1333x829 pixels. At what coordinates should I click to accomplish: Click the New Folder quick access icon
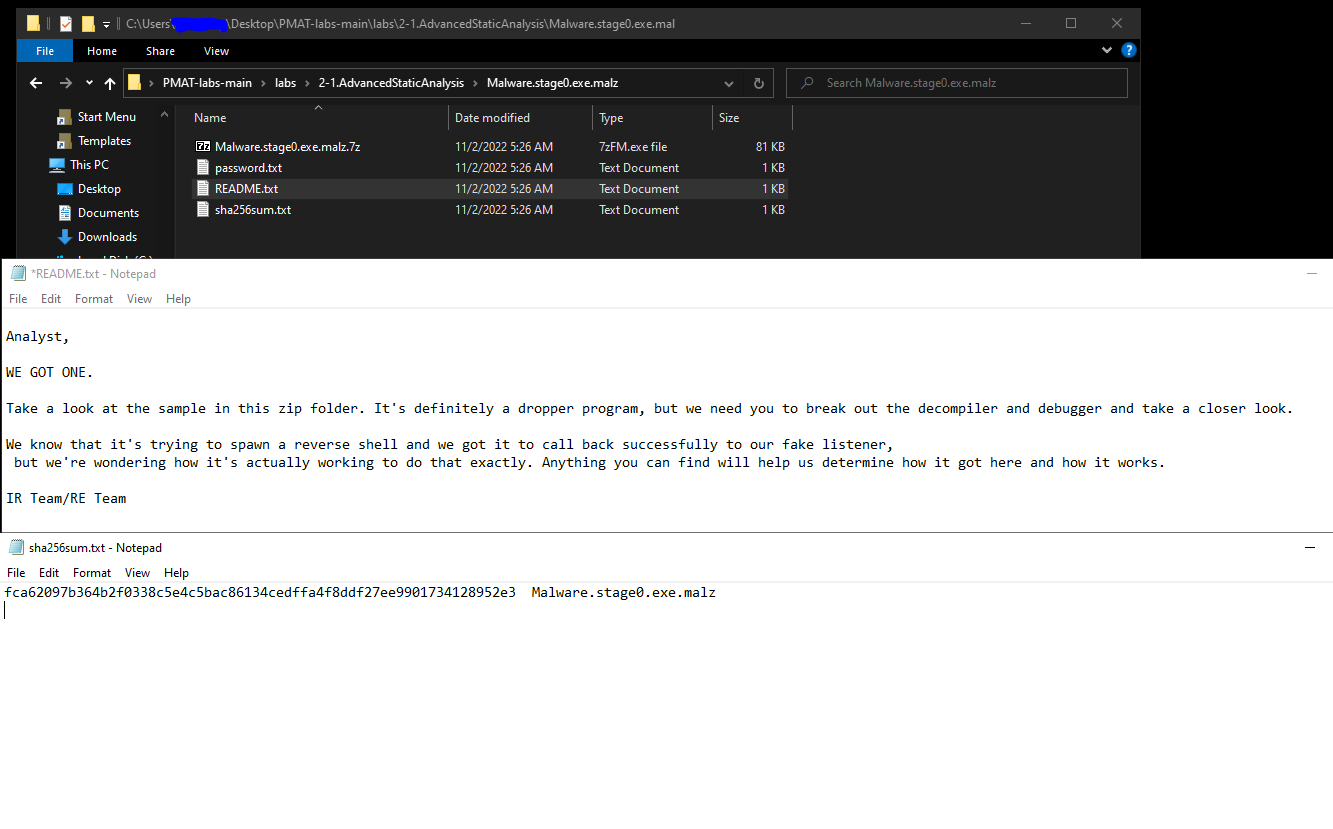pos(88,23)
